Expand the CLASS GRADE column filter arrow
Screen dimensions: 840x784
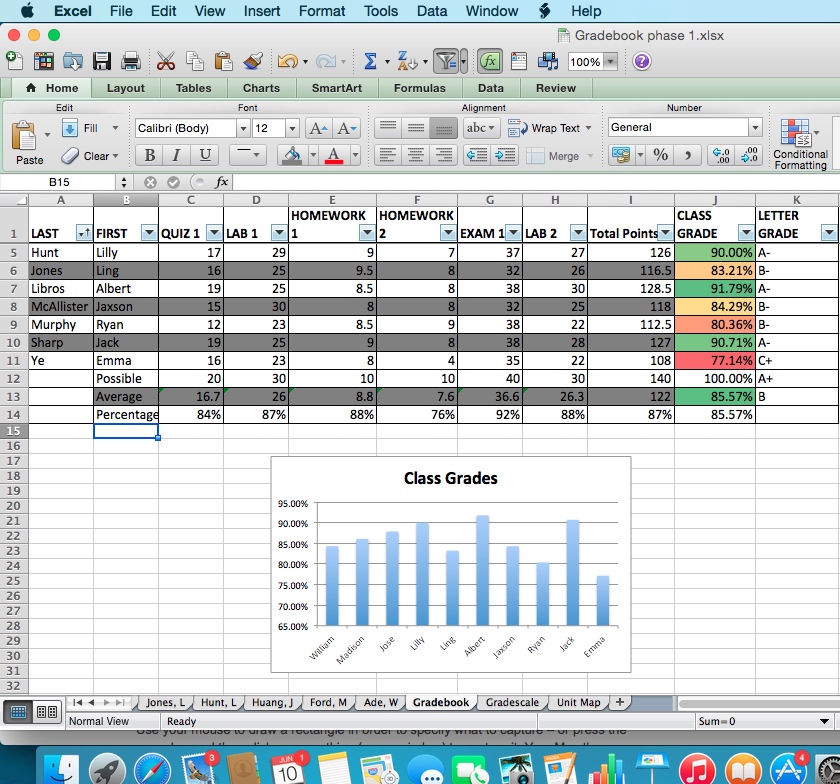[x=744, y=233]
